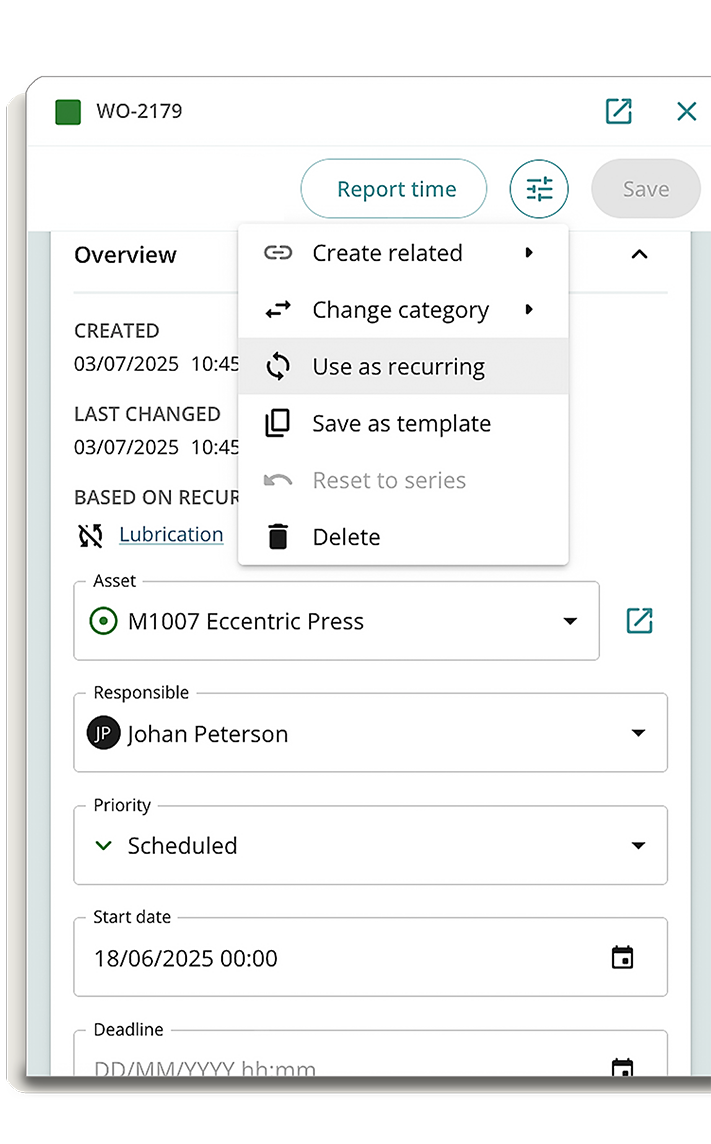Image resolution: width=711 pixels, height=1144 pixels.
Task: Expand the Asset dropdown
Action: coord(570,621)
